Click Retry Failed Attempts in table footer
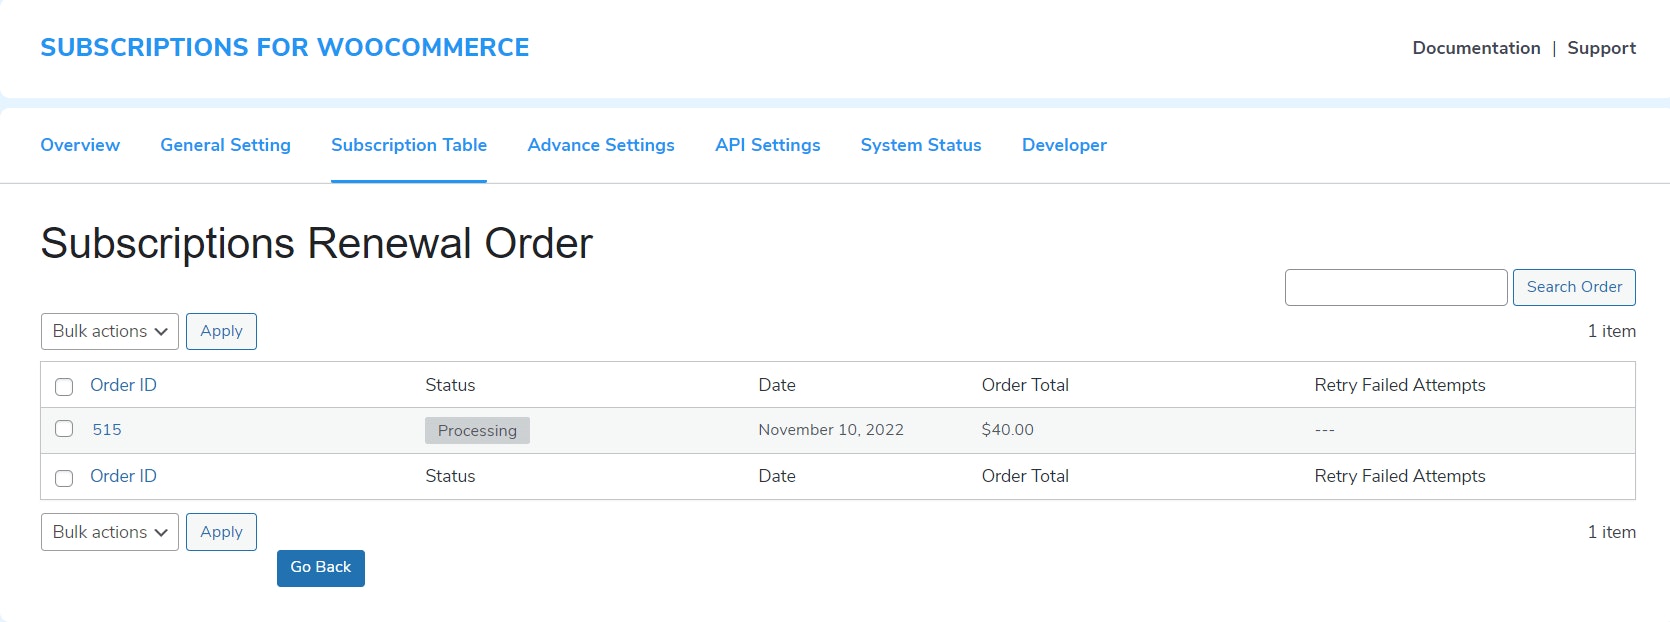 point(1400,476)
